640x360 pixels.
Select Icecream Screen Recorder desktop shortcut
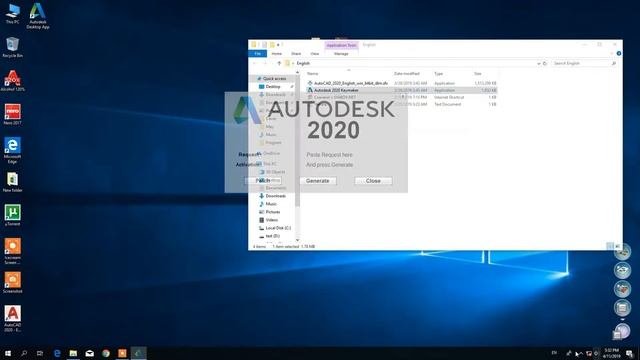pos(12,251)
